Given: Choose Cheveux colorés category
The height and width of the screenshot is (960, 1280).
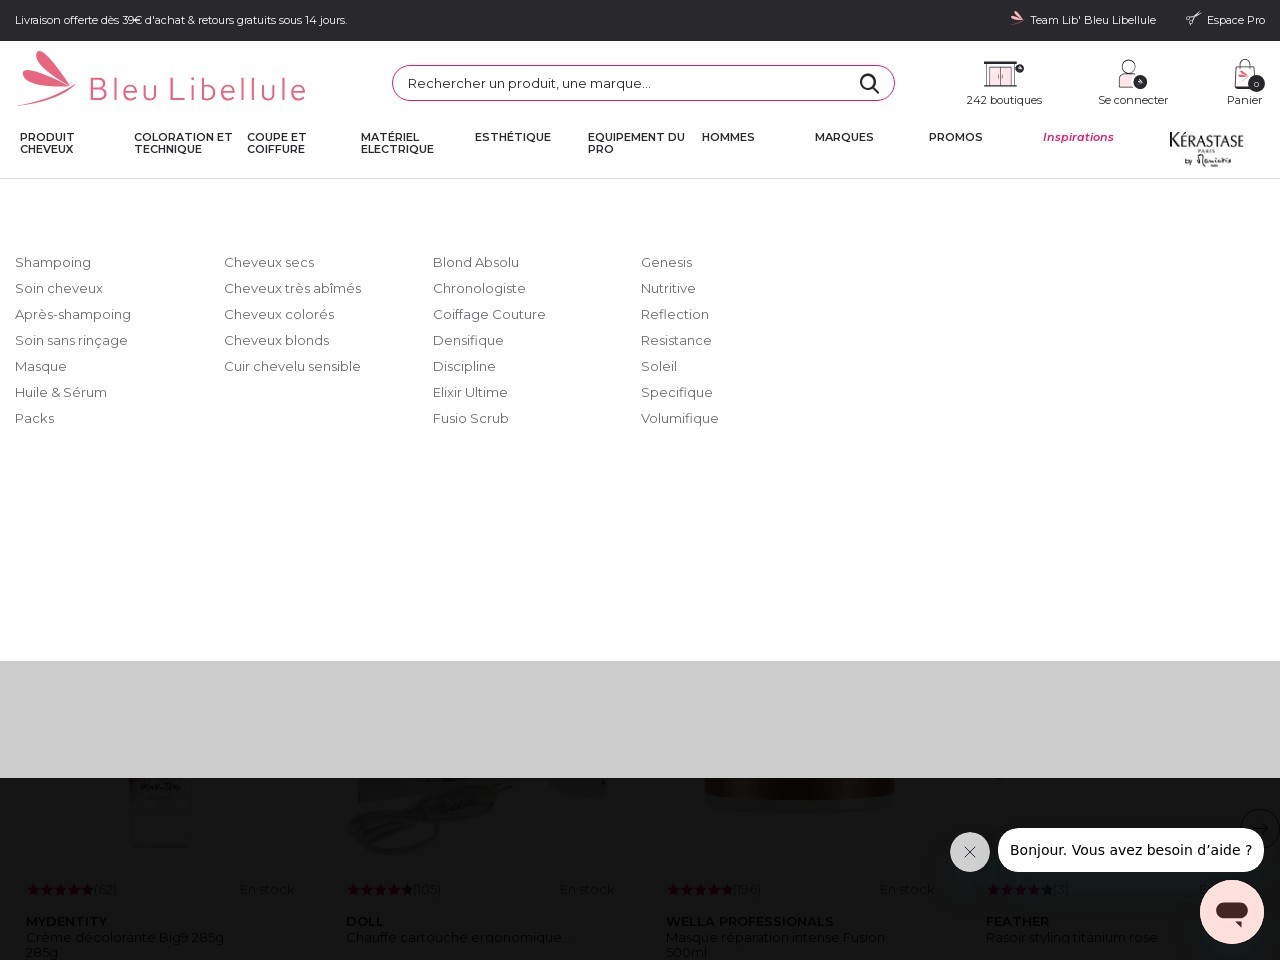Looking at the screenshot, I should (x=279, y=314).
